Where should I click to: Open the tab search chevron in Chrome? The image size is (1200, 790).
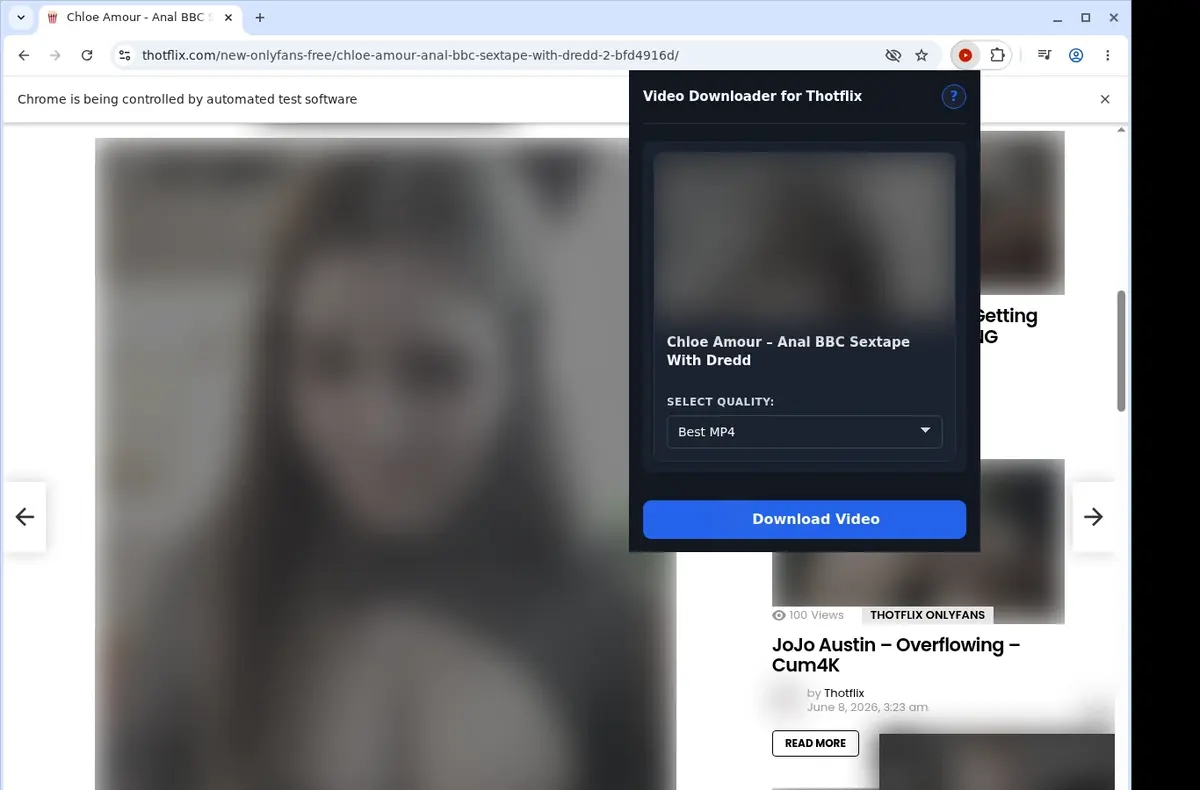click(21, 18)
